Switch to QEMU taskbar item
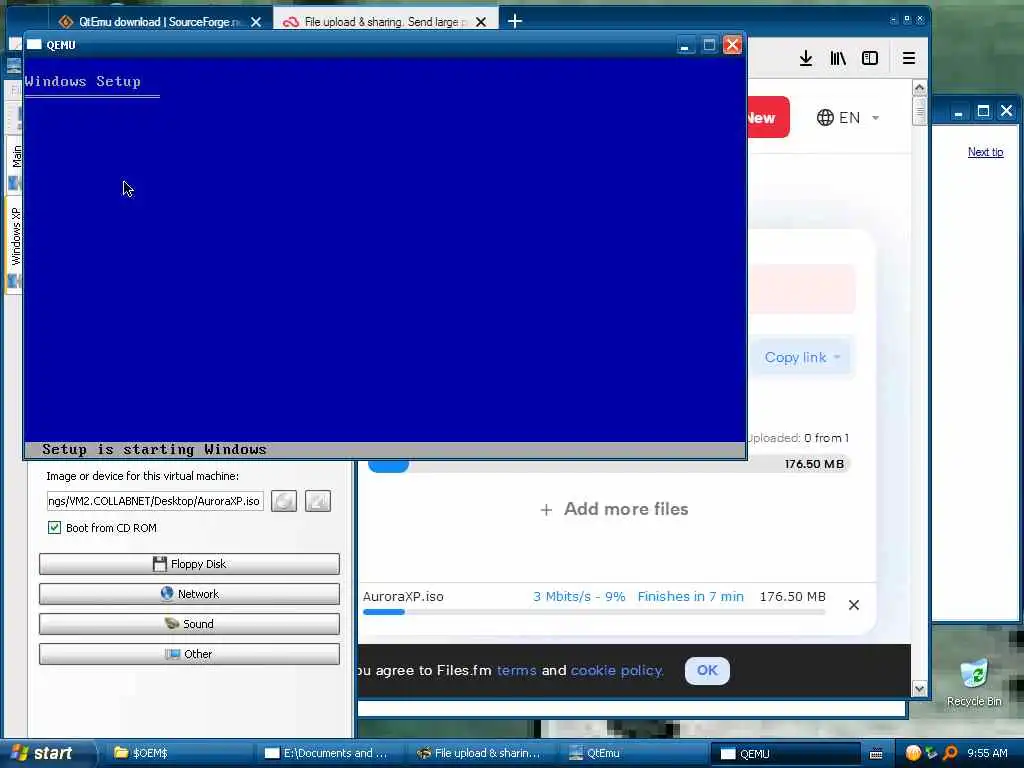The image size is (1024, 768). click(x=784, y=753)
